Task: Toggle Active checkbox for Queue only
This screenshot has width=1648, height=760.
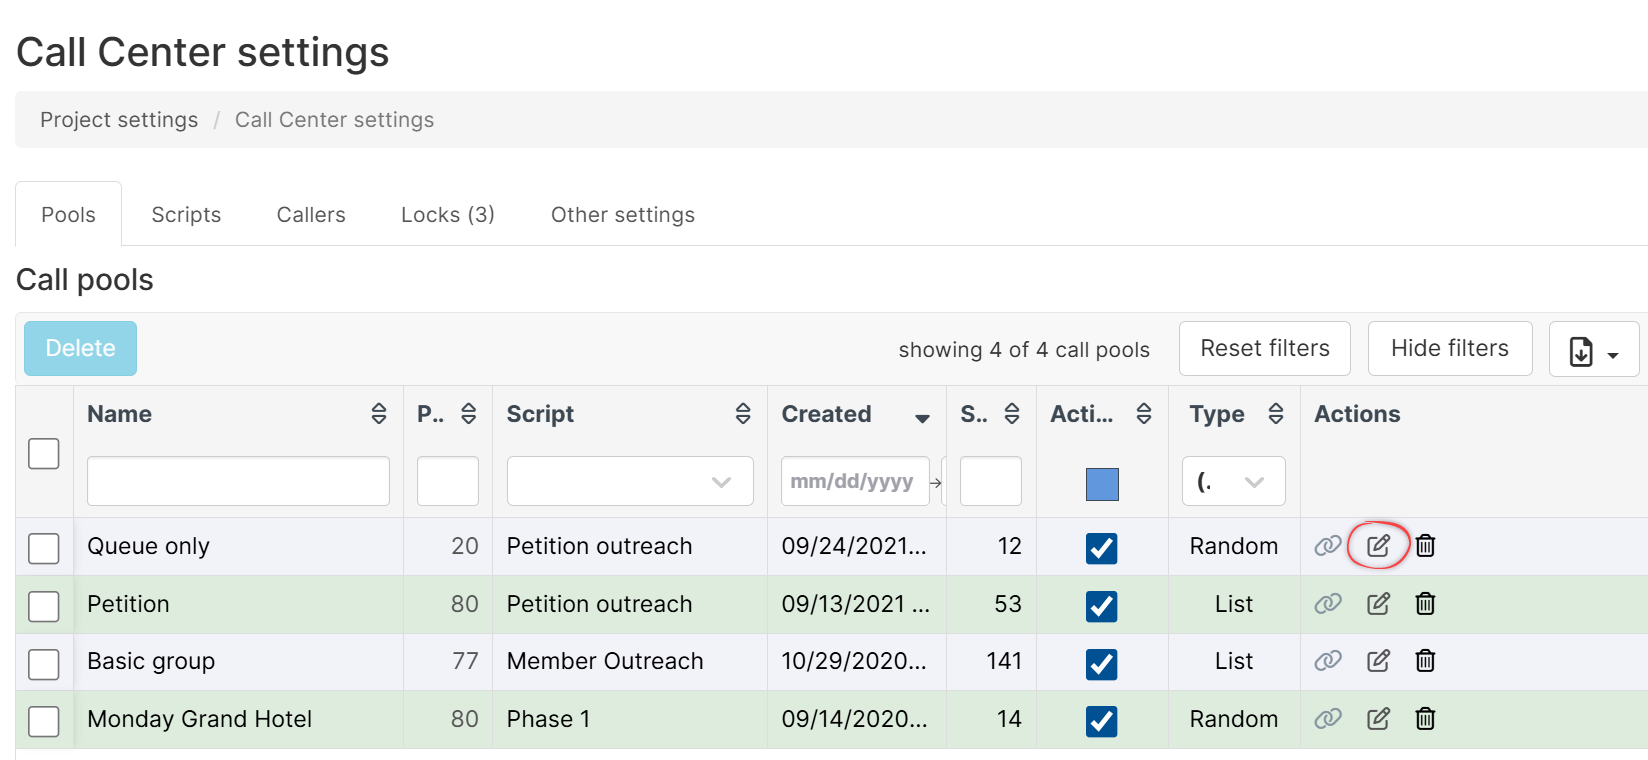Action: coord(1102,548)
